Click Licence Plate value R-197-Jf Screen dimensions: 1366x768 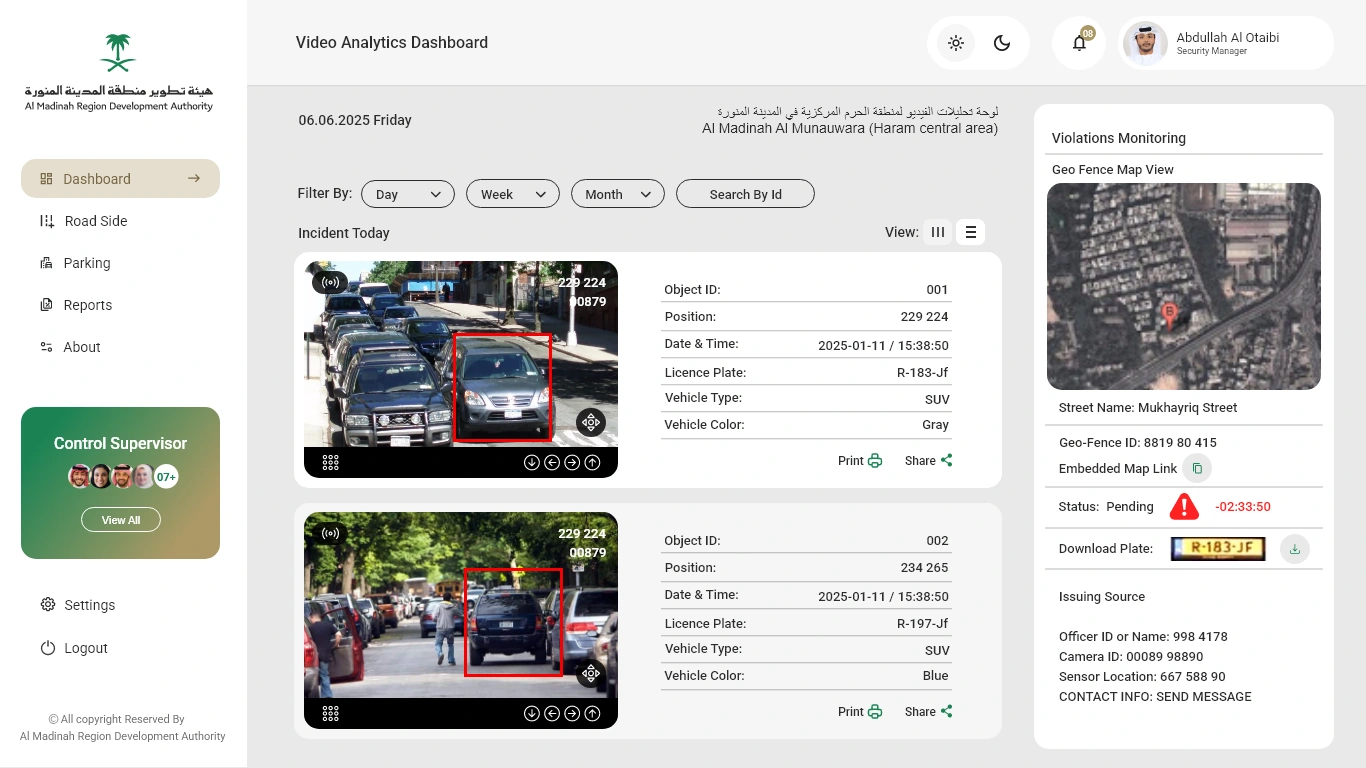tap(922, 623)
